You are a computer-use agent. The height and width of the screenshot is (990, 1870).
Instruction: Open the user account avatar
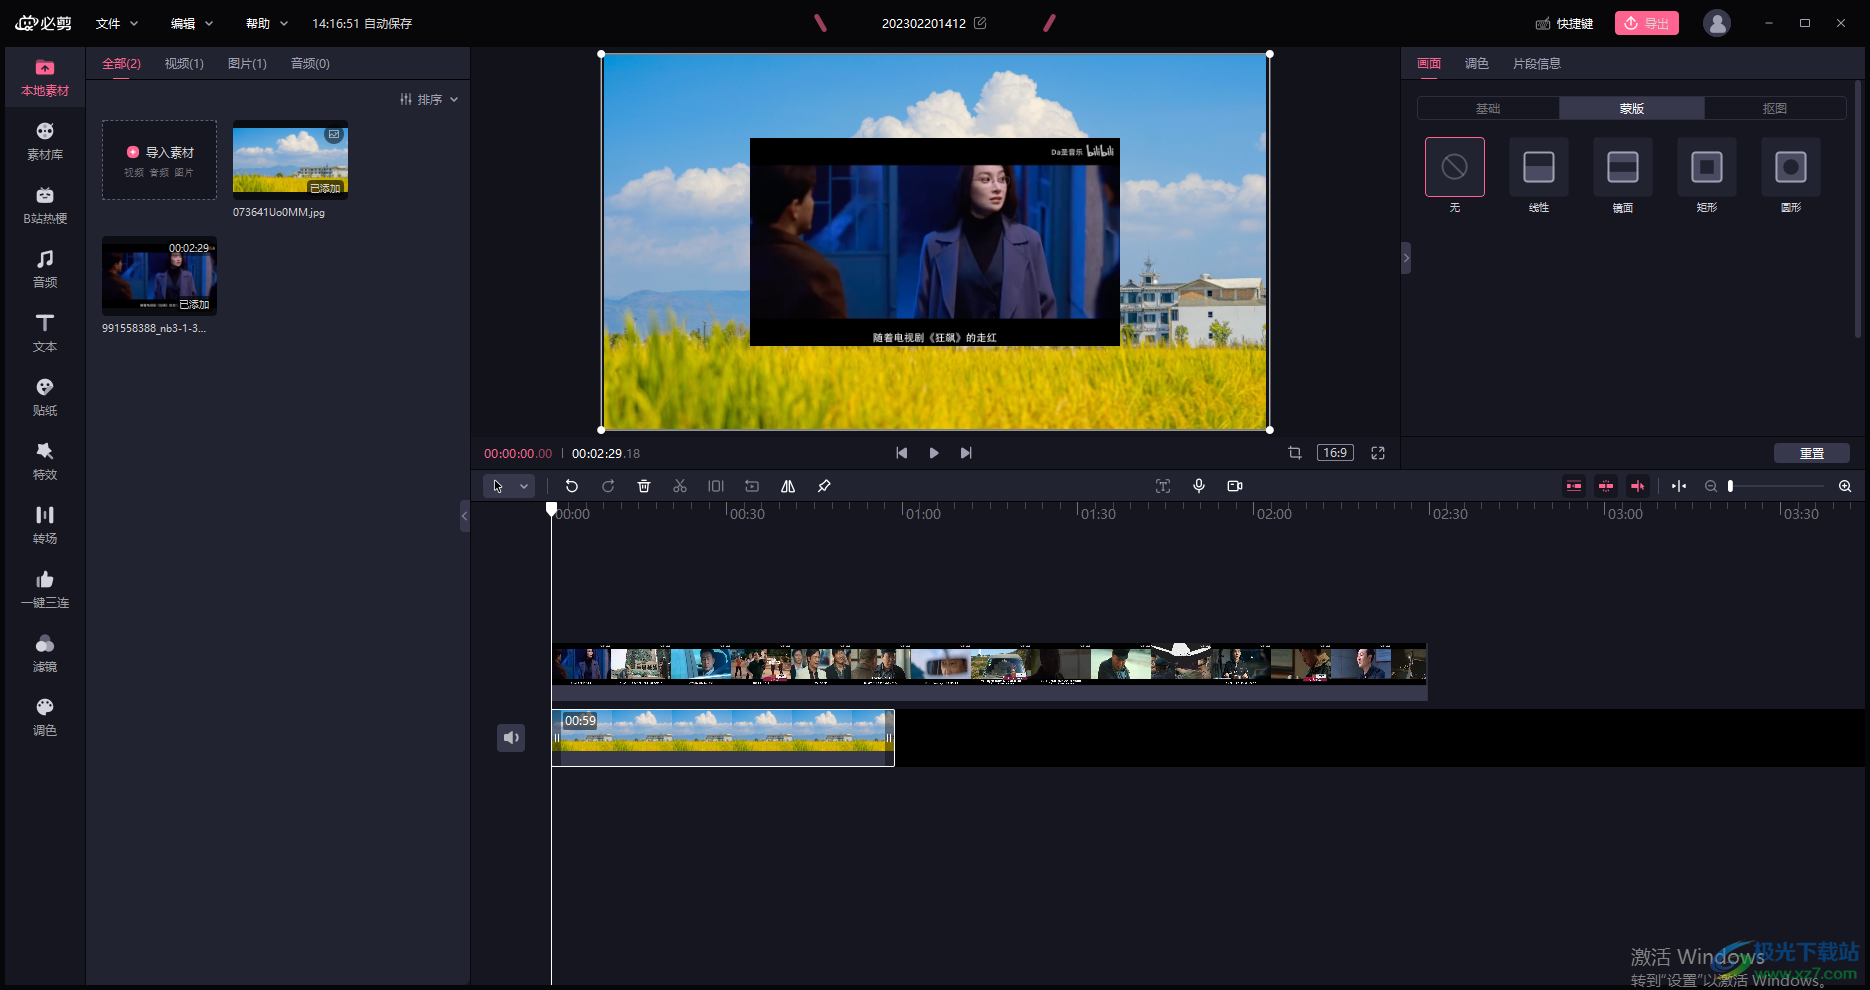1717,23
